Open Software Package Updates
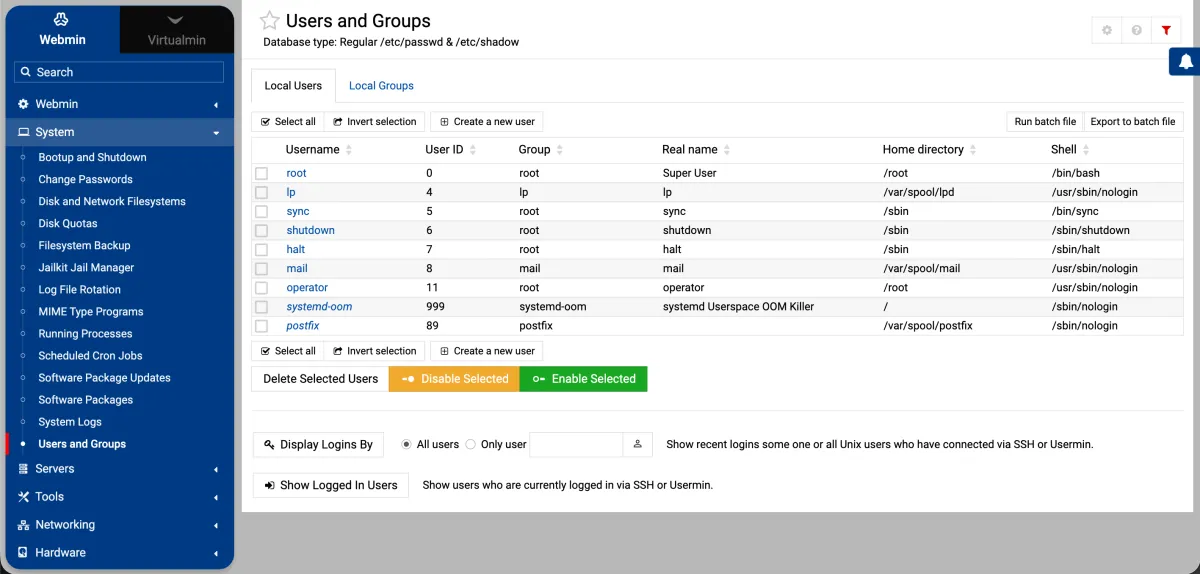The width and height of the screenshot is (1200, 574). (x=104, y=377)
